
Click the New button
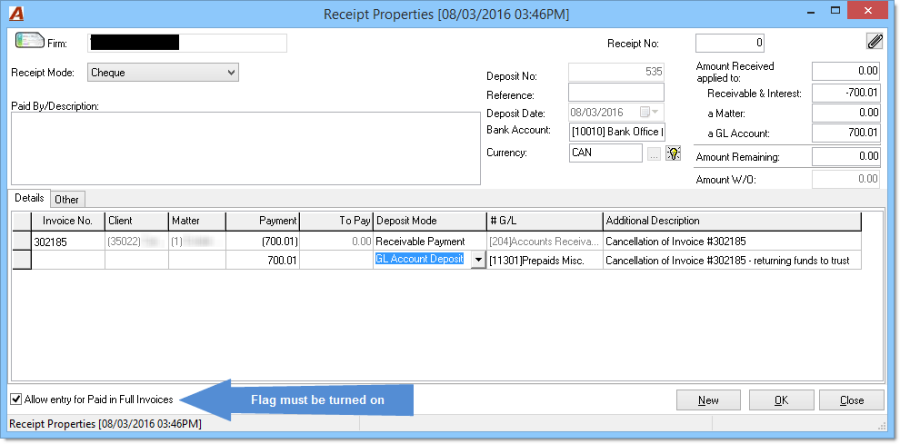(x=708, y=400)
